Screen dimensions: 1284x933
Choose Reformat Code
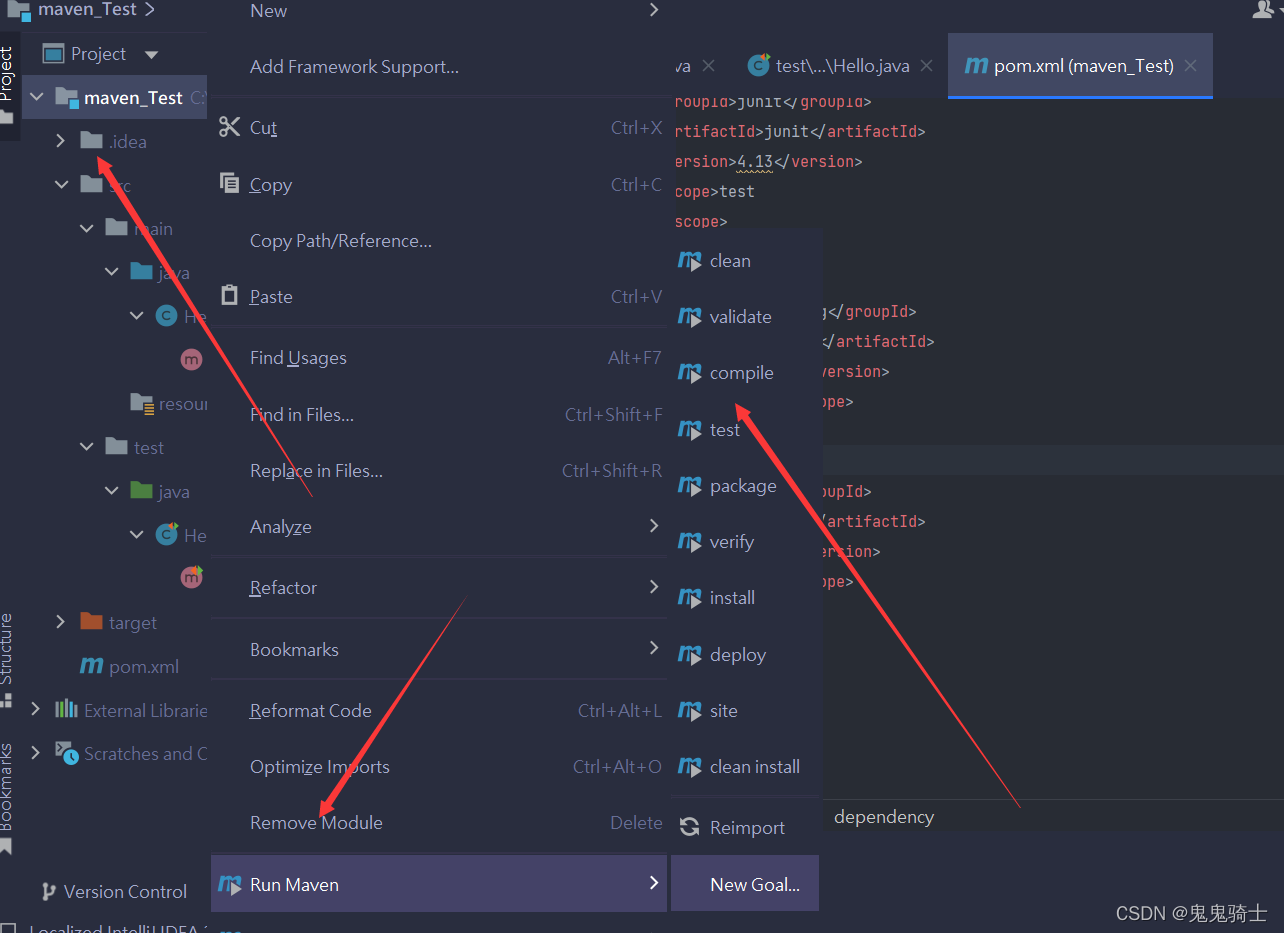click(439, 711)
